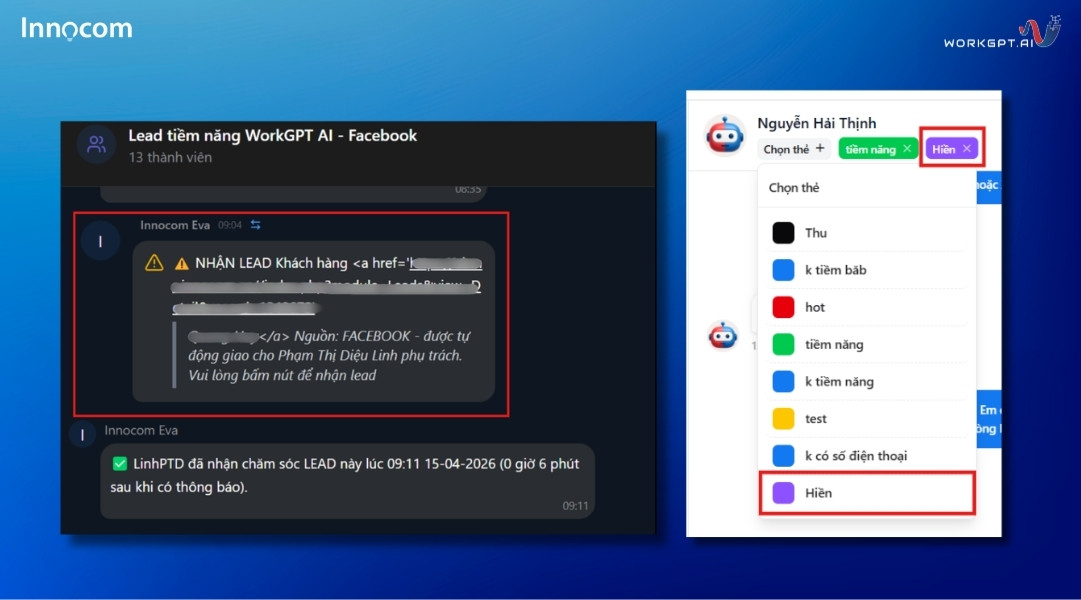Open the blurred lead link after href=
1081x600 pixels.
[326, 286]
